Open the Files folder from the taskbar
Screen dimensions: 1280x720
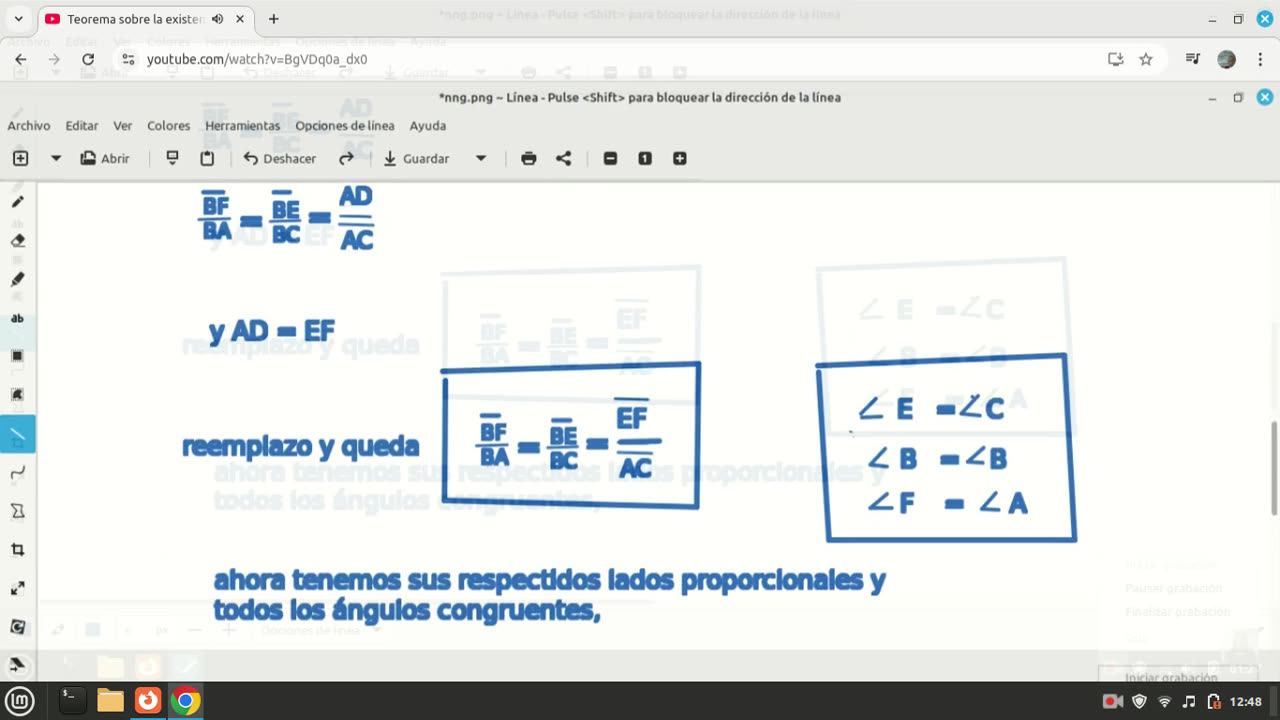[110, 701]
